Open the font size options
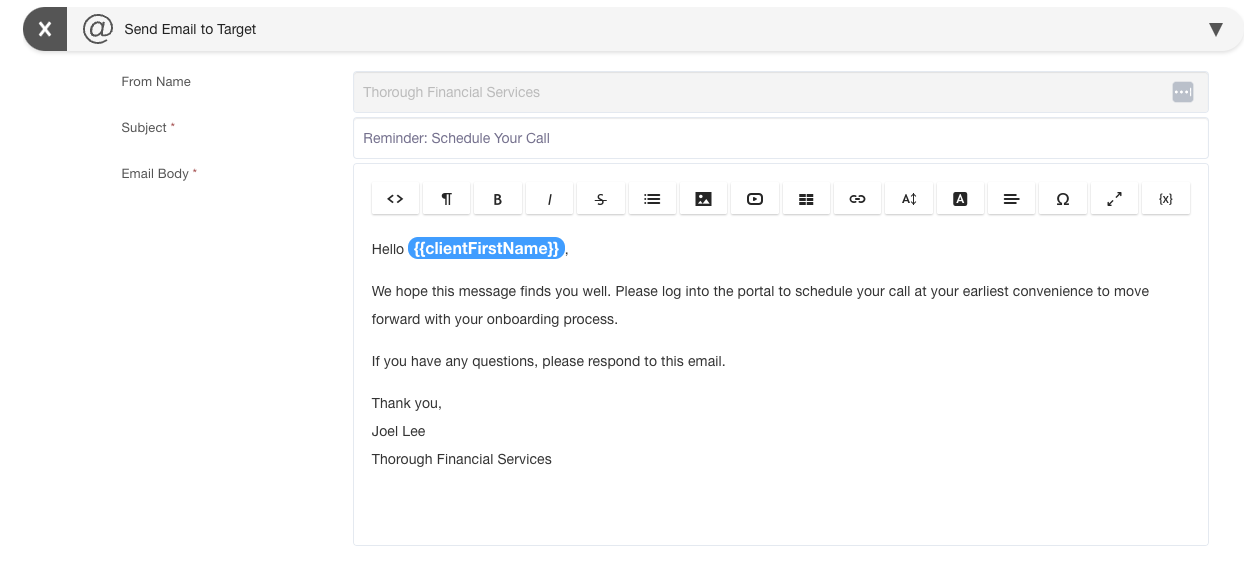Viewport: 1246px width, 571px height. pos(909,199)
